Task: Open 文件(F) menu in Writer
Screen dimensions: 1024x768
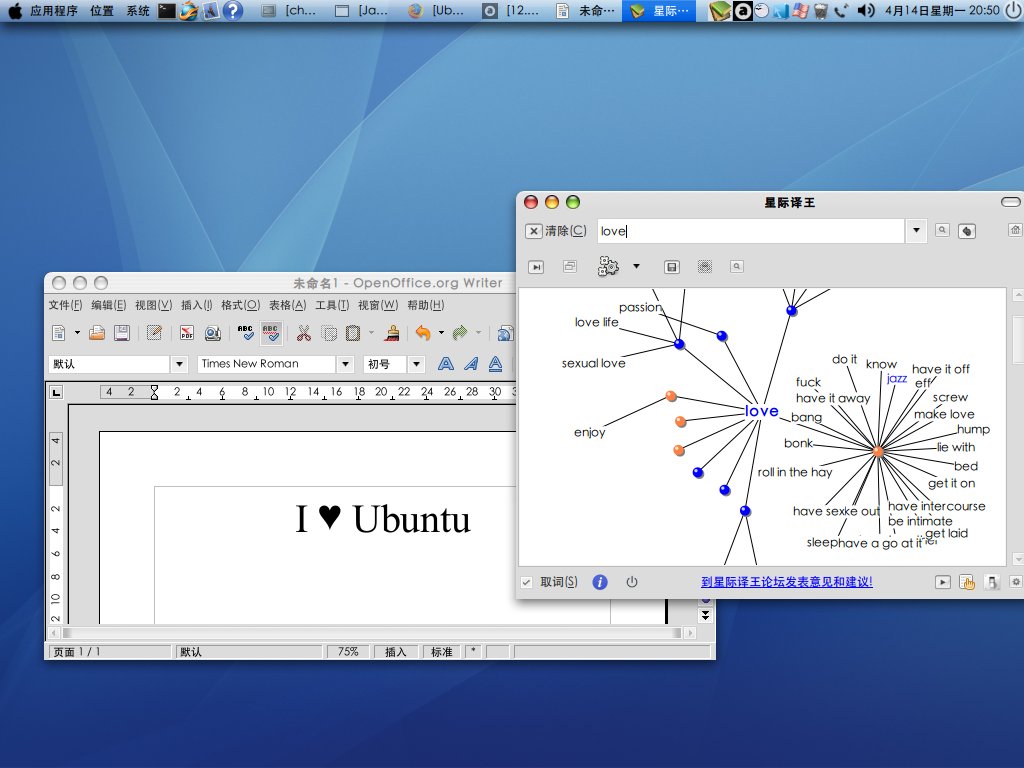Action: click(65, 305)
